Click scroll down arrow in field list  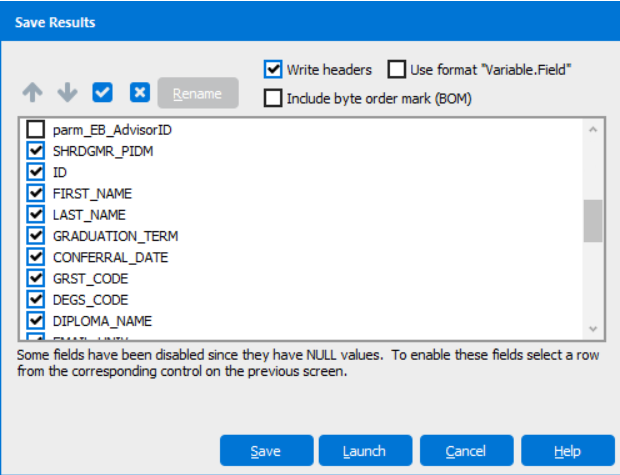(593, 329)
